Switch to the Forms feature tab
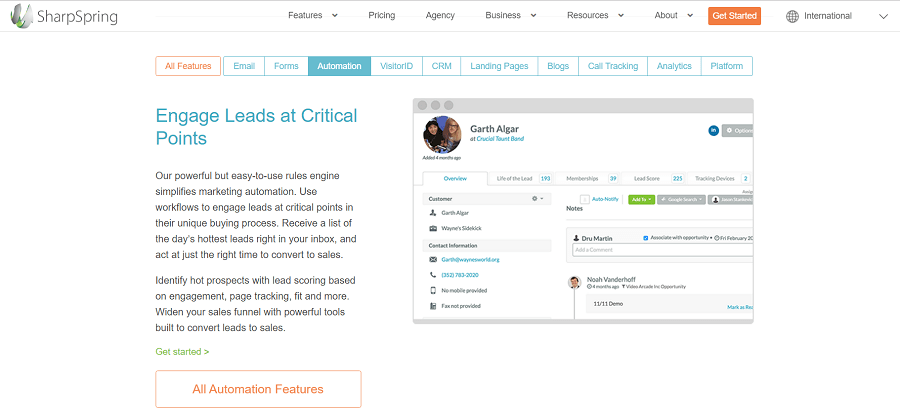The width and height of the screenshot is (900, 417). coord(286,66)
